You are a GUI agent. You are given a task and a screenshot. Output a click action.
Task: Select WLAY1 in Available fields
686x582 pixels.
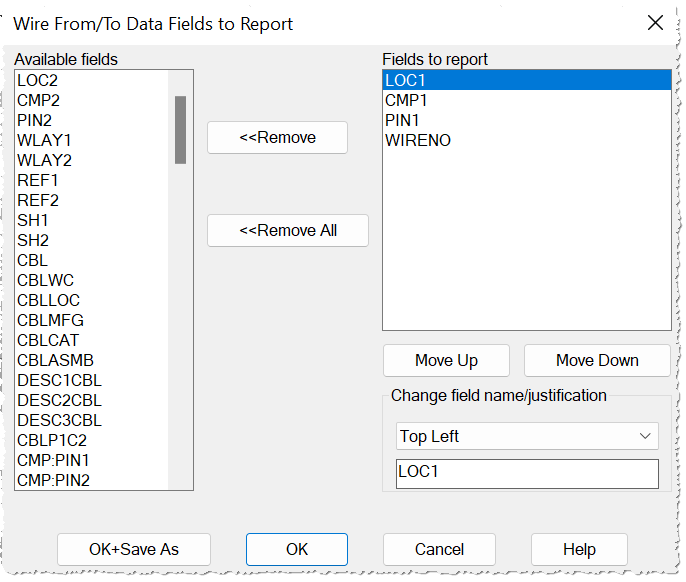92,140
